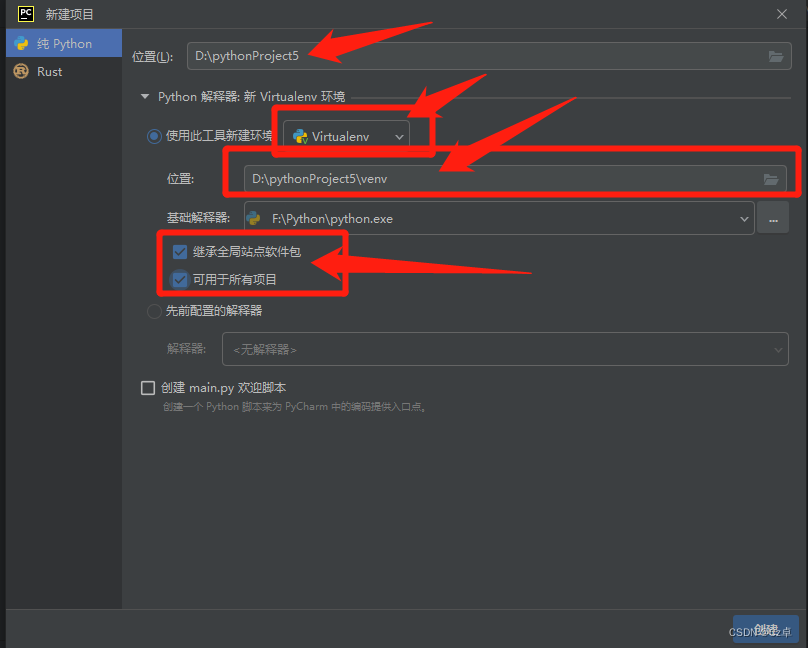Edit the project location field D:\pythonProject5

click(489, 56)
